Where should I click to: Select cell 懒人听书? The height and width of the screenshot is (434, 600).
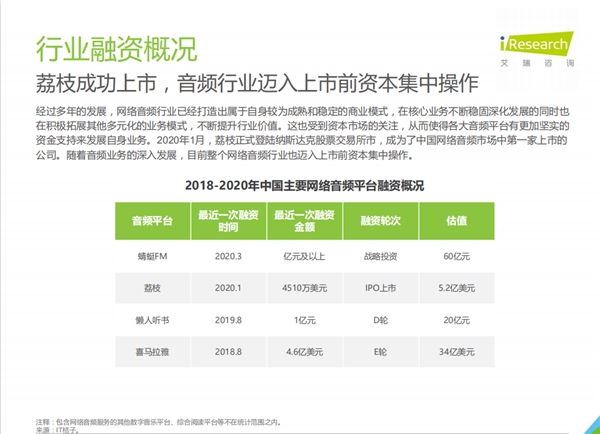point(152,320)
